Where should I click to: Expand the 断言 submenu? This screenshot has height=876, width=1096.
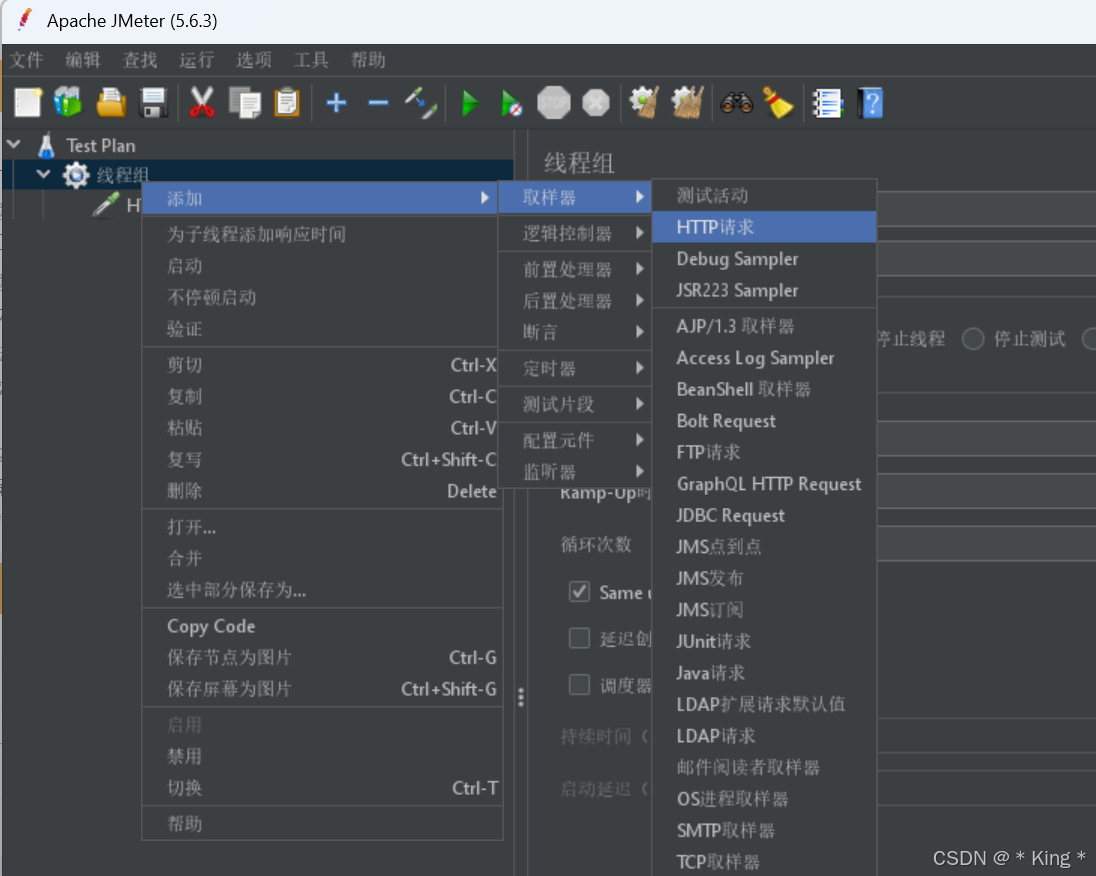pyautogui.click(x=575, y=332)
